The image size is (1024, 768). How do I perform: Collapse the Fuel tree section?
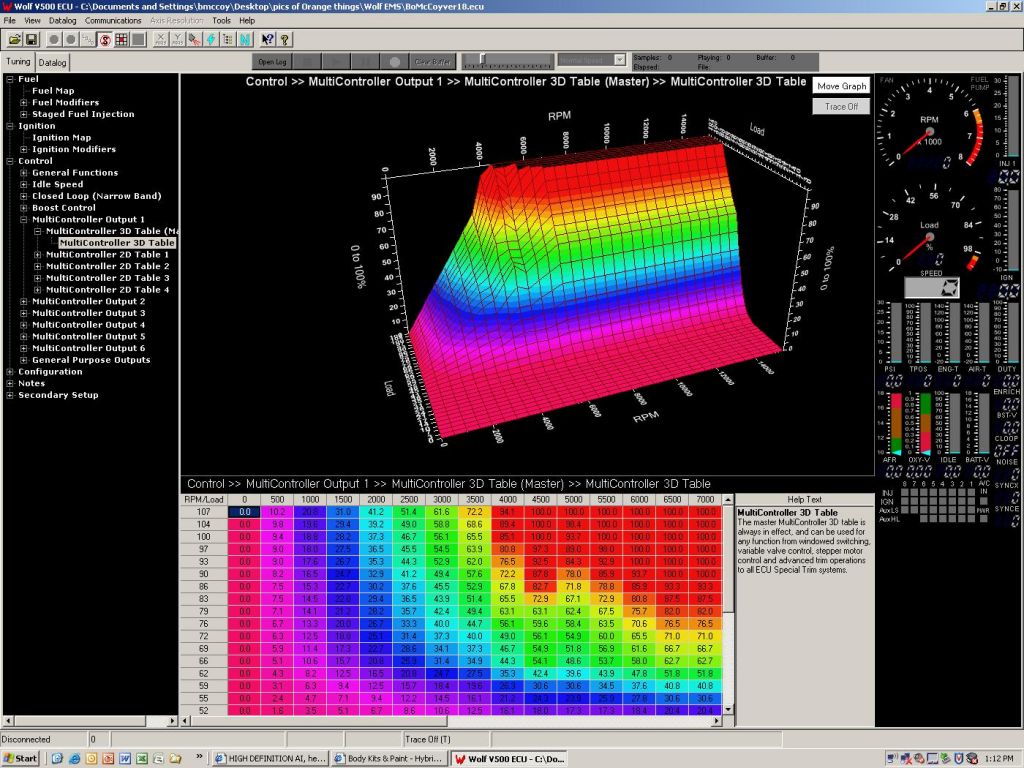click(10, 79)
